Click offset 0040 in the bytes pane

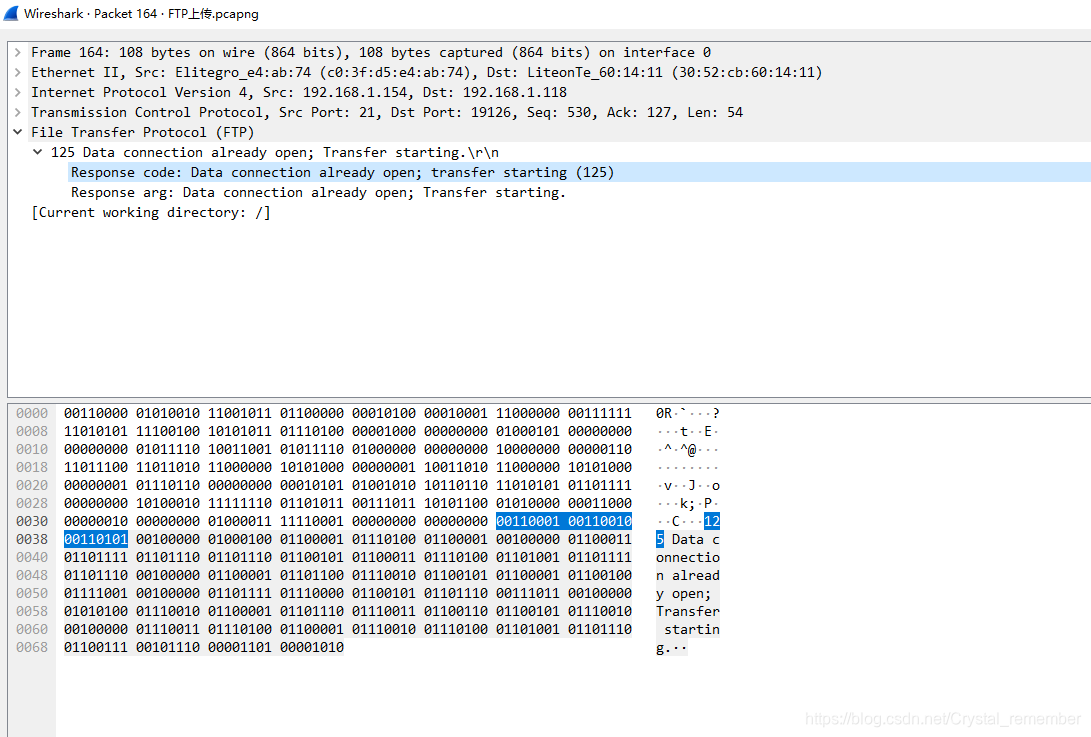(32, 557)
